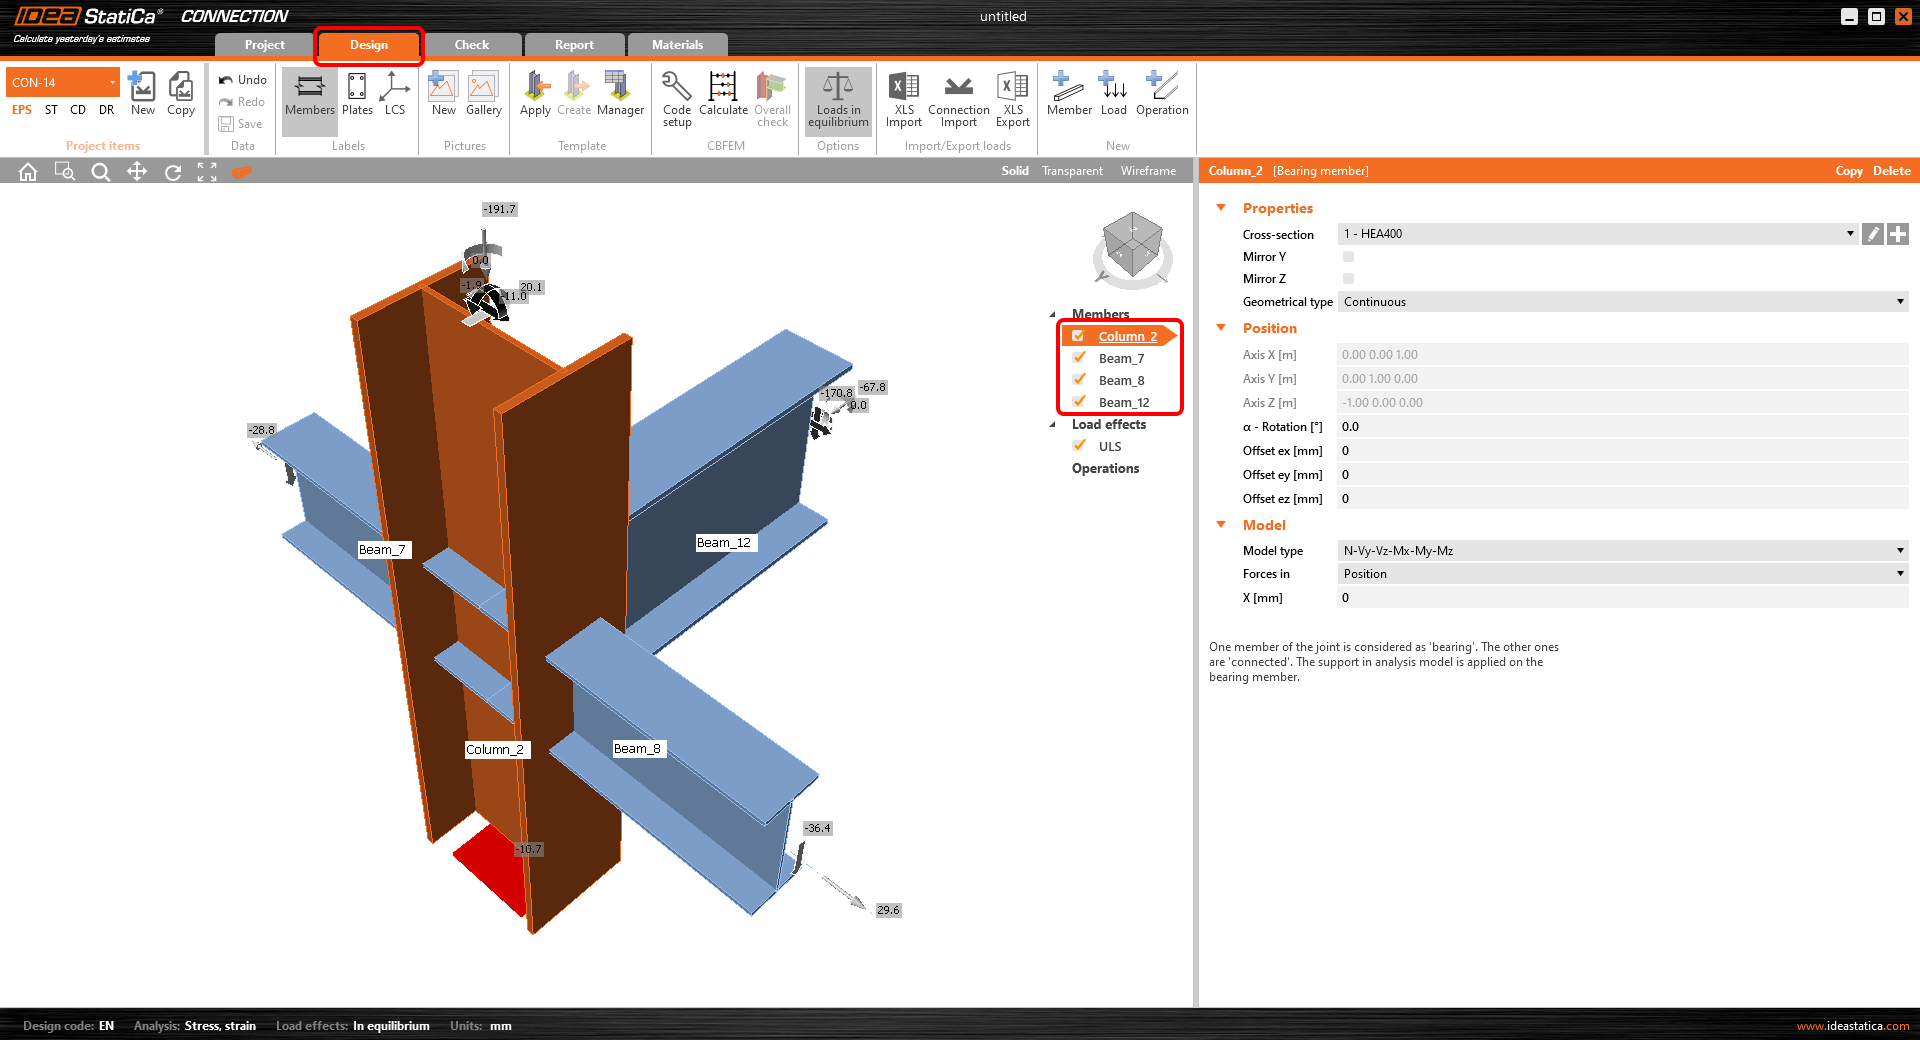Open the Materials tab
The width and height of the screenshot is (1920, 1040).
tap(677, 45)
